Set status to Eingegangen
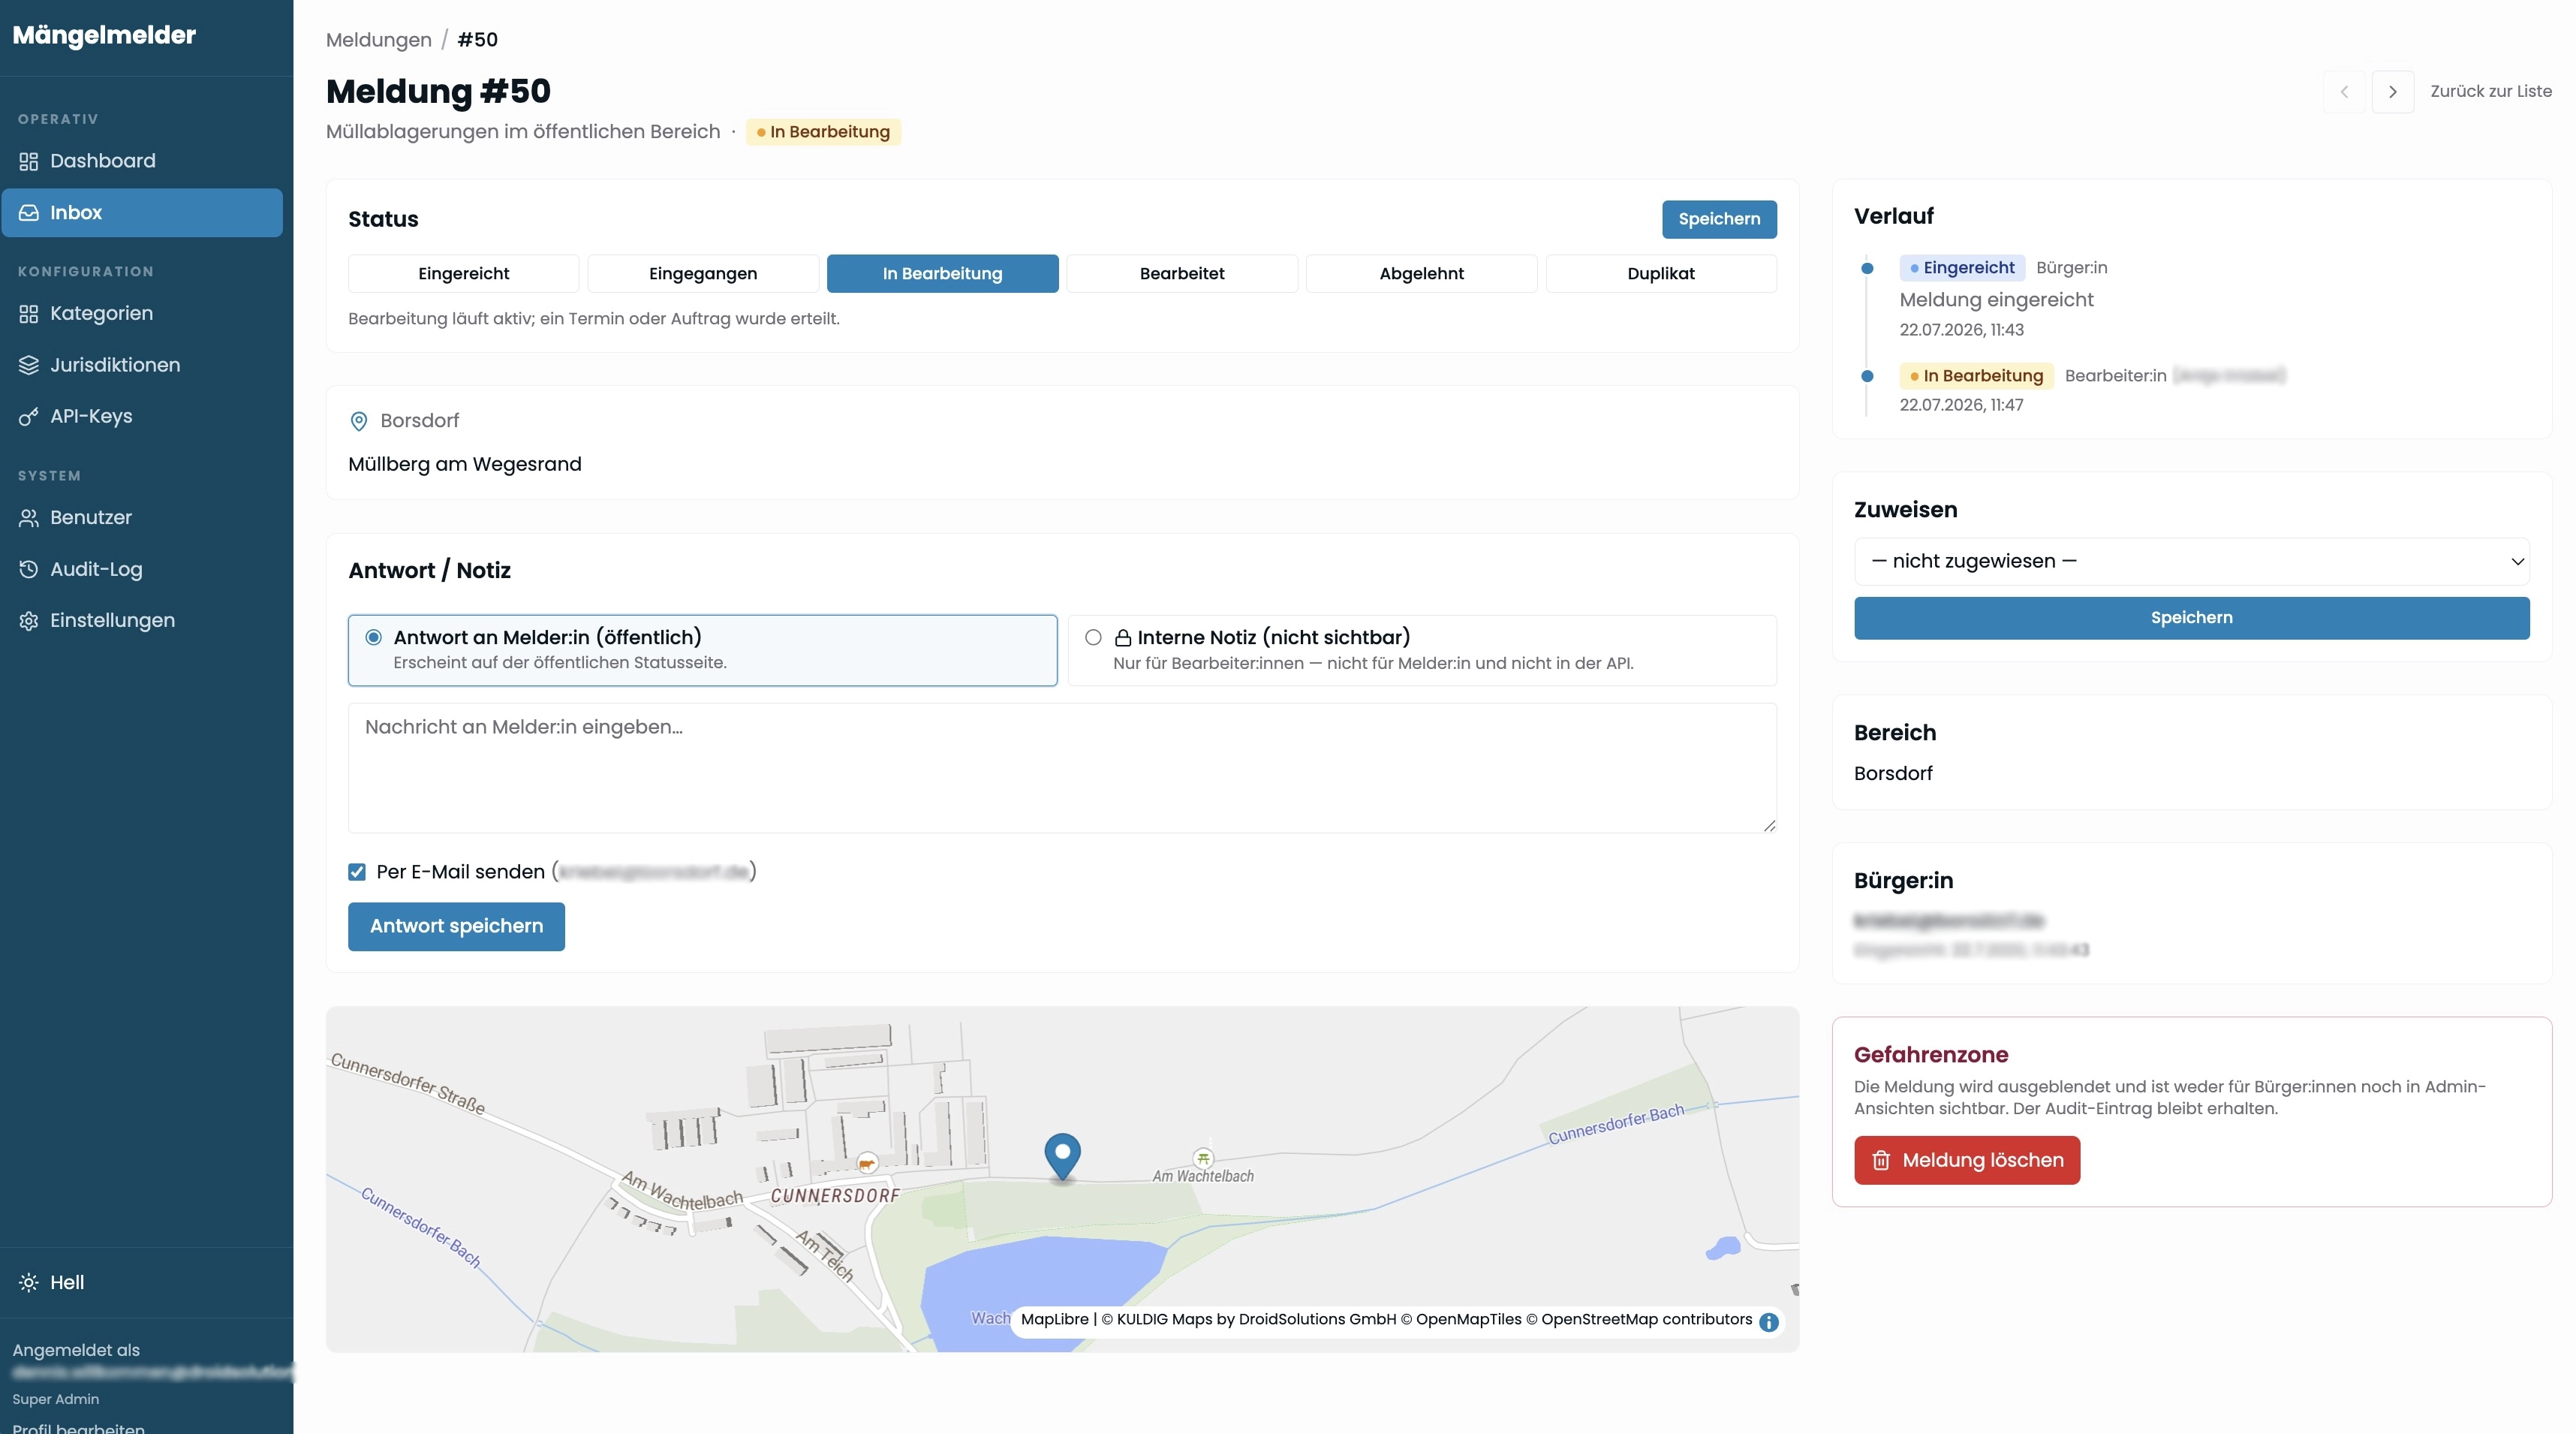The image size is (2576, 1434). [x=703, y=273]
